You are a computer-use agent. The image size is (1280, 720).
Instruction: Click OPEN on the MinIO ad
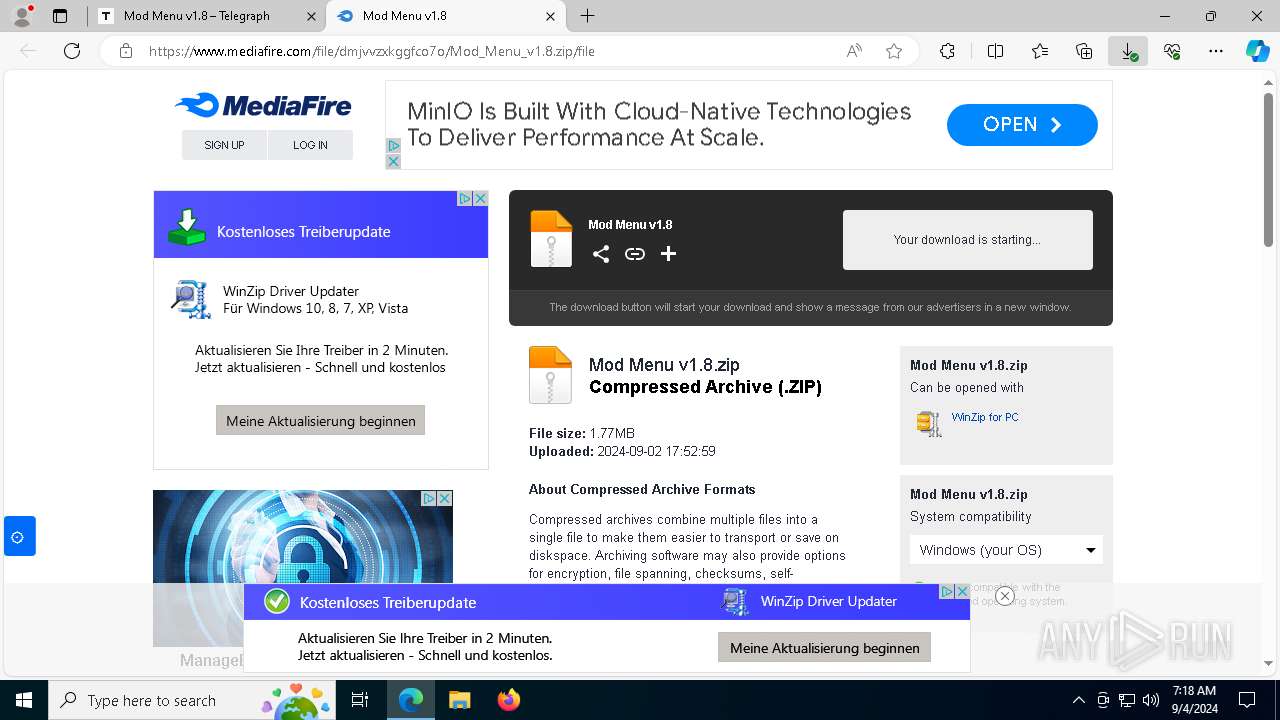click(1022, 125)
